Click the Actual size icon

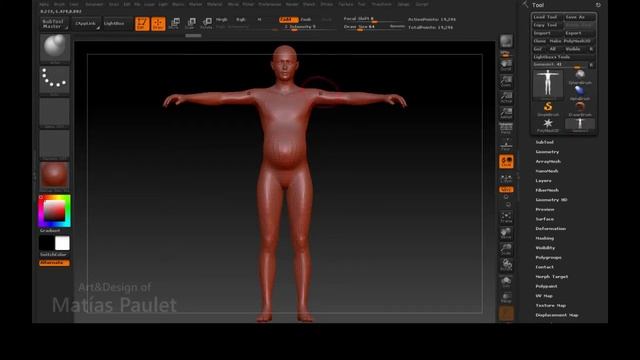(506, 97)
